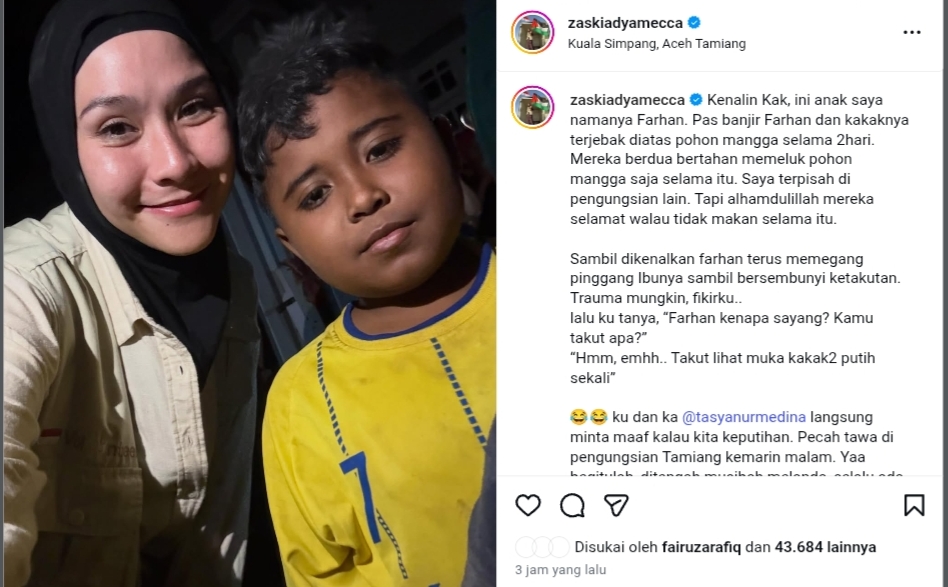Click the 3 jam yang lalu timestamp
This screenshot has width=948, height=587.
[560, 569]
